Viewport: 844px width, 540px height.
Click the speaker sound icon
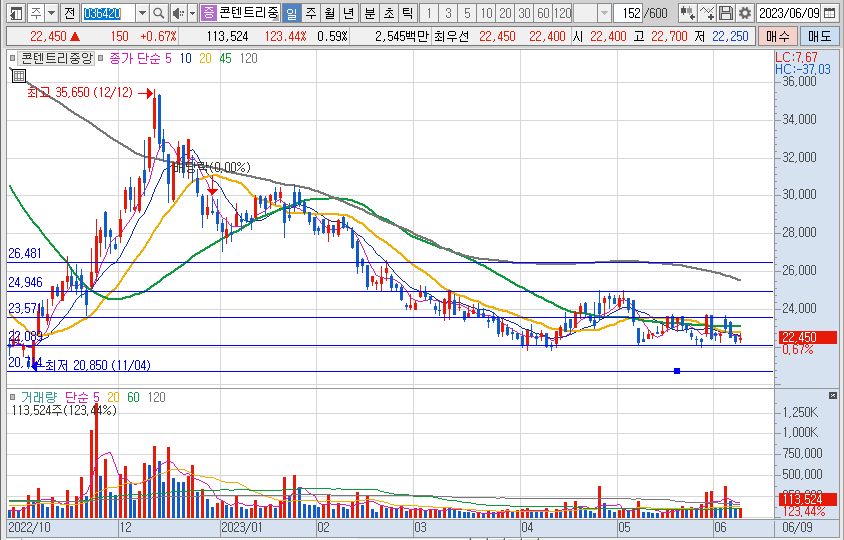pos(178,13)
